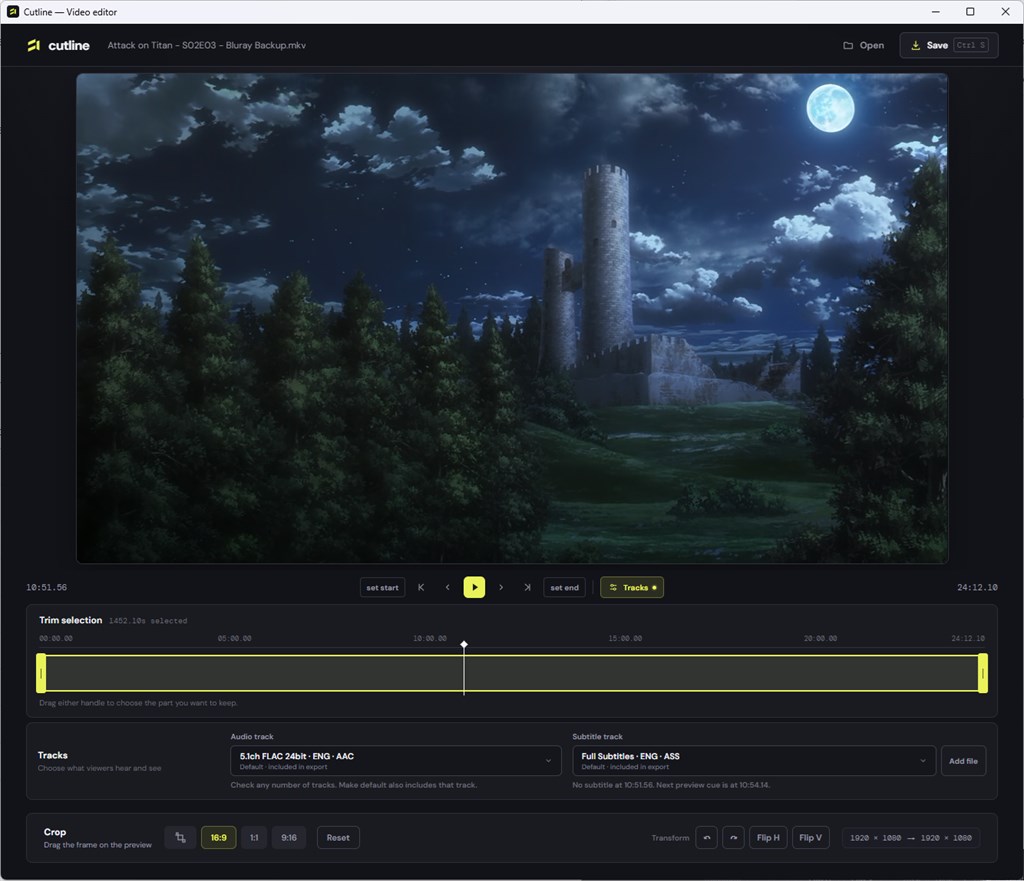Click the 1920 × 1080 resolution readout
The height and width of the screenshot is (881, 1024).
910,838
